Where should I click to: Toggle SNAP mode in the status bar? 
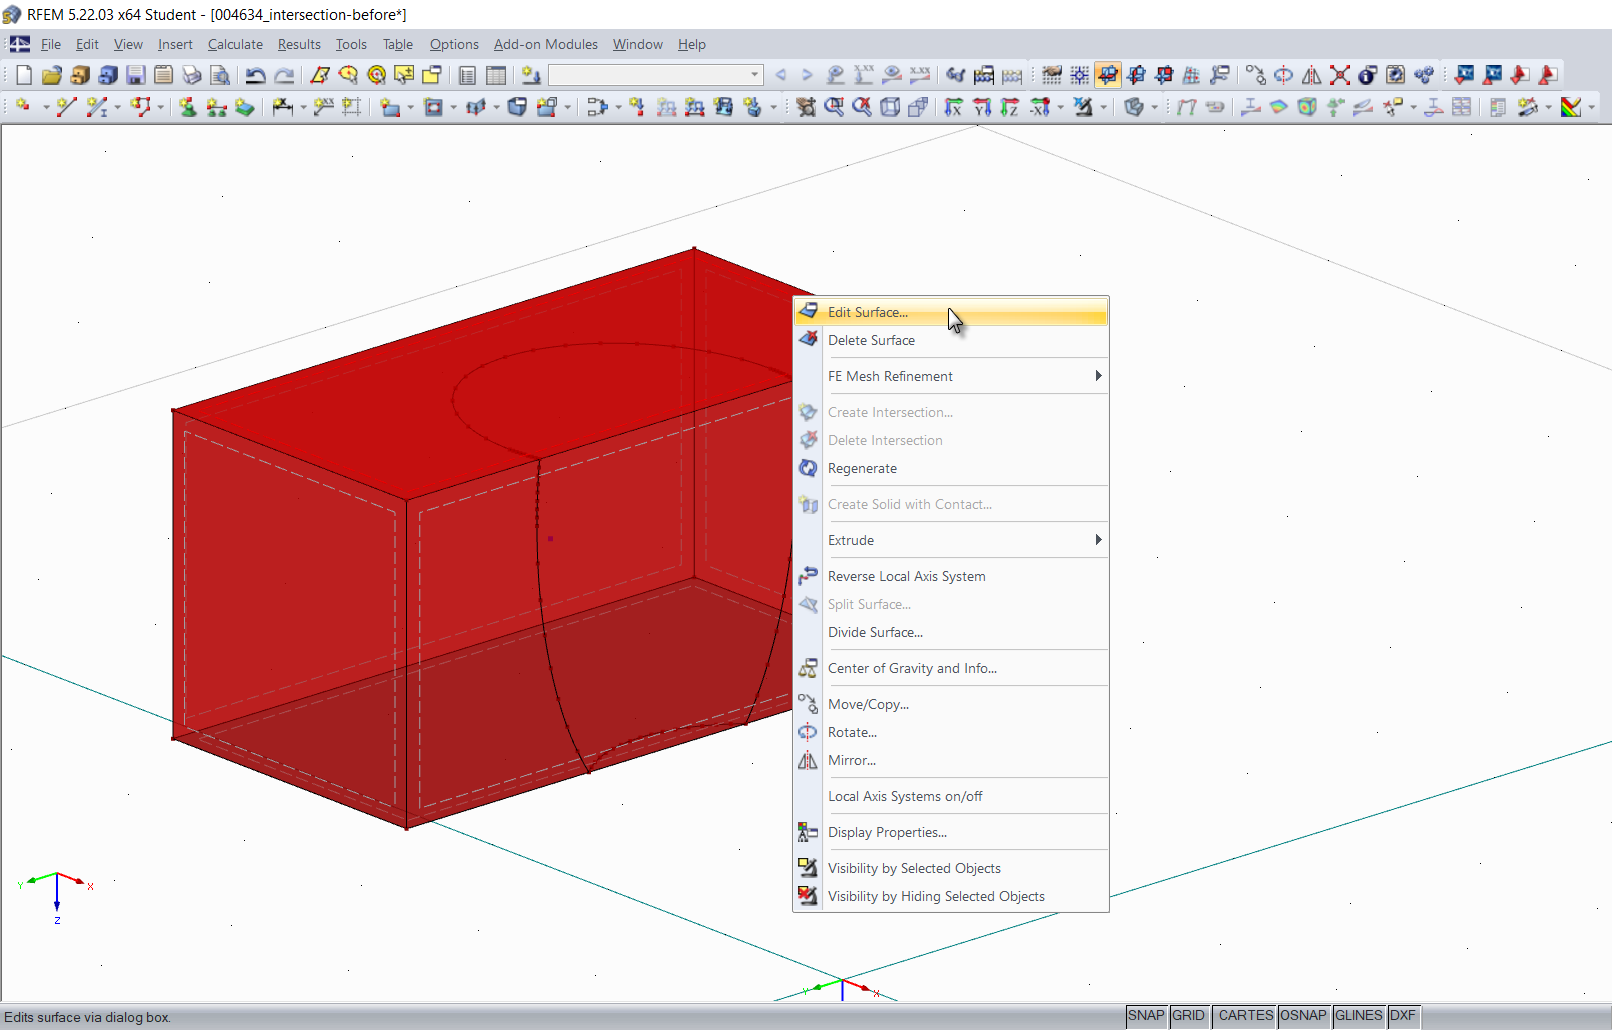tap(1146, 1016)
